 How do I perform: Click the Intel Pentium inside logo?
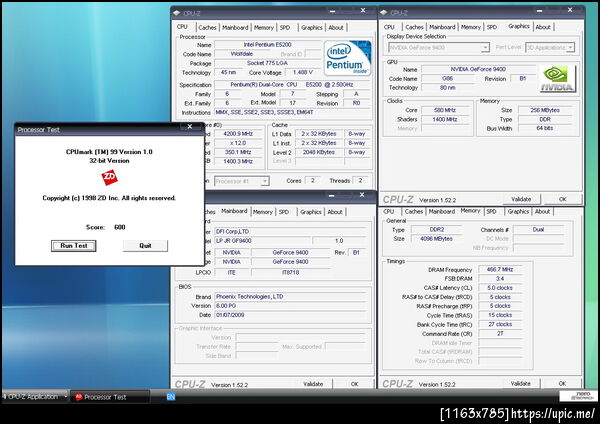coord(347,58)
